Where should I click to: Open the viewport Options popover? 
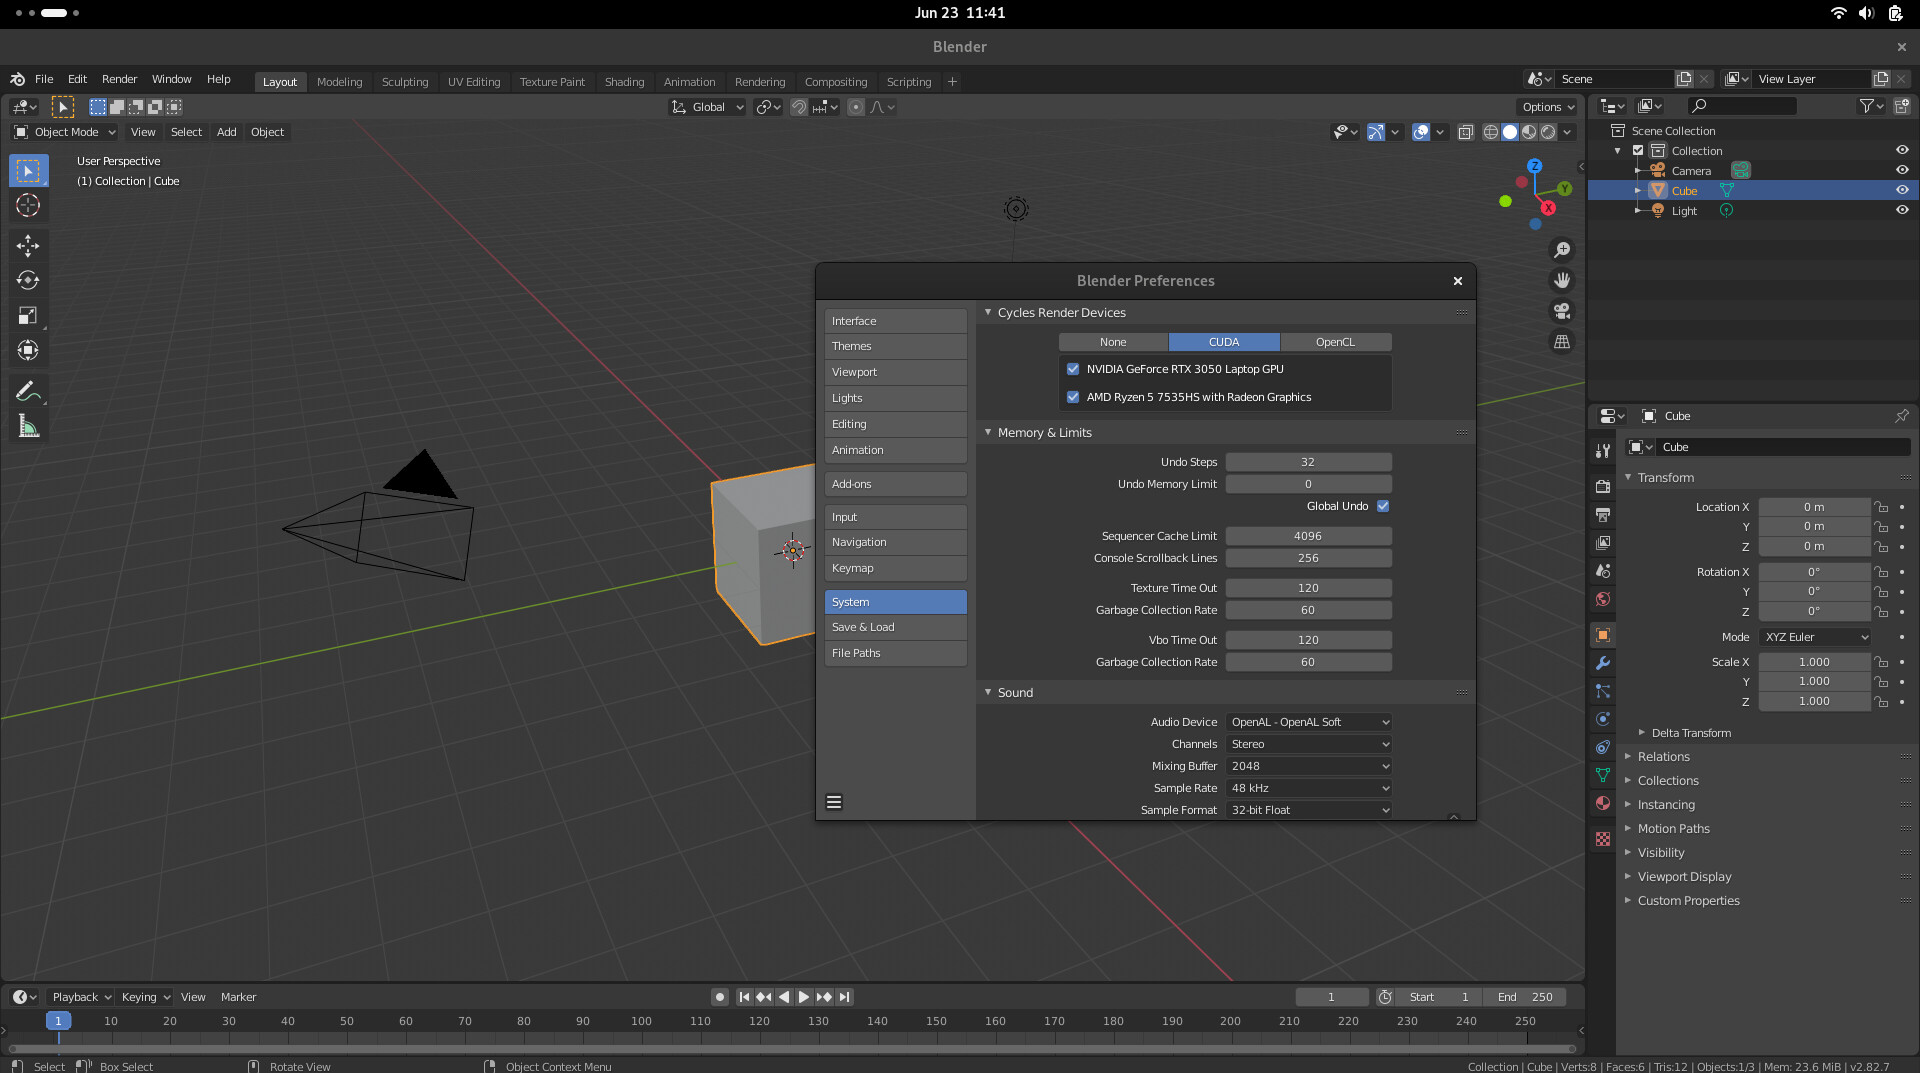coord(1547,107)
